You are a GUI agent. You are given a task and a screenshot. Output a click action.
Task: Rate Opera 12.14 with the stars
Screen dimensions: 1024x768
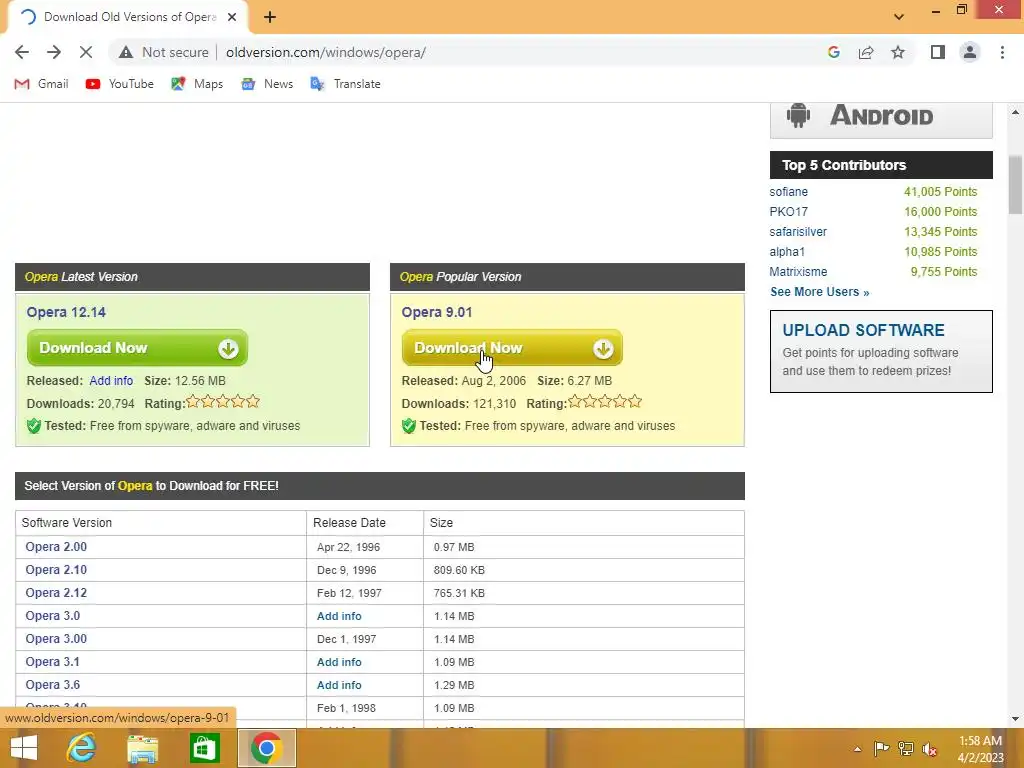(223, 402)
